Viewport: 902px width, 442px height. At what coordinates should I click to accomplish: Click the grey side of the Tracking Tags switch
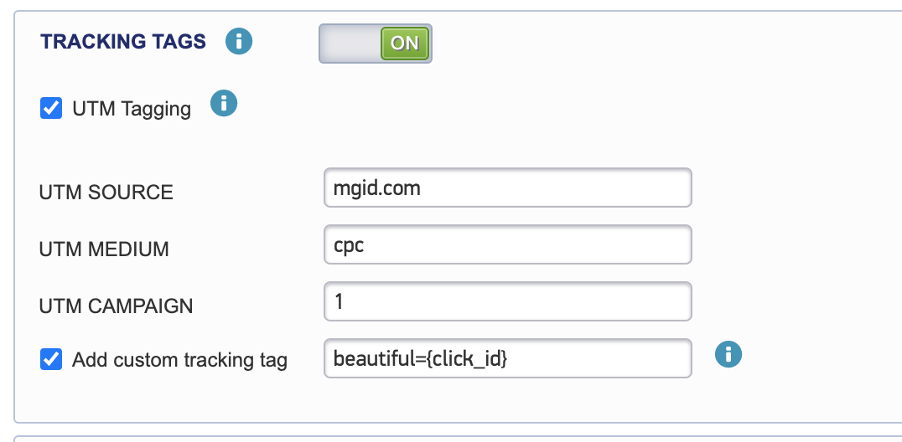tap(349, 43)
